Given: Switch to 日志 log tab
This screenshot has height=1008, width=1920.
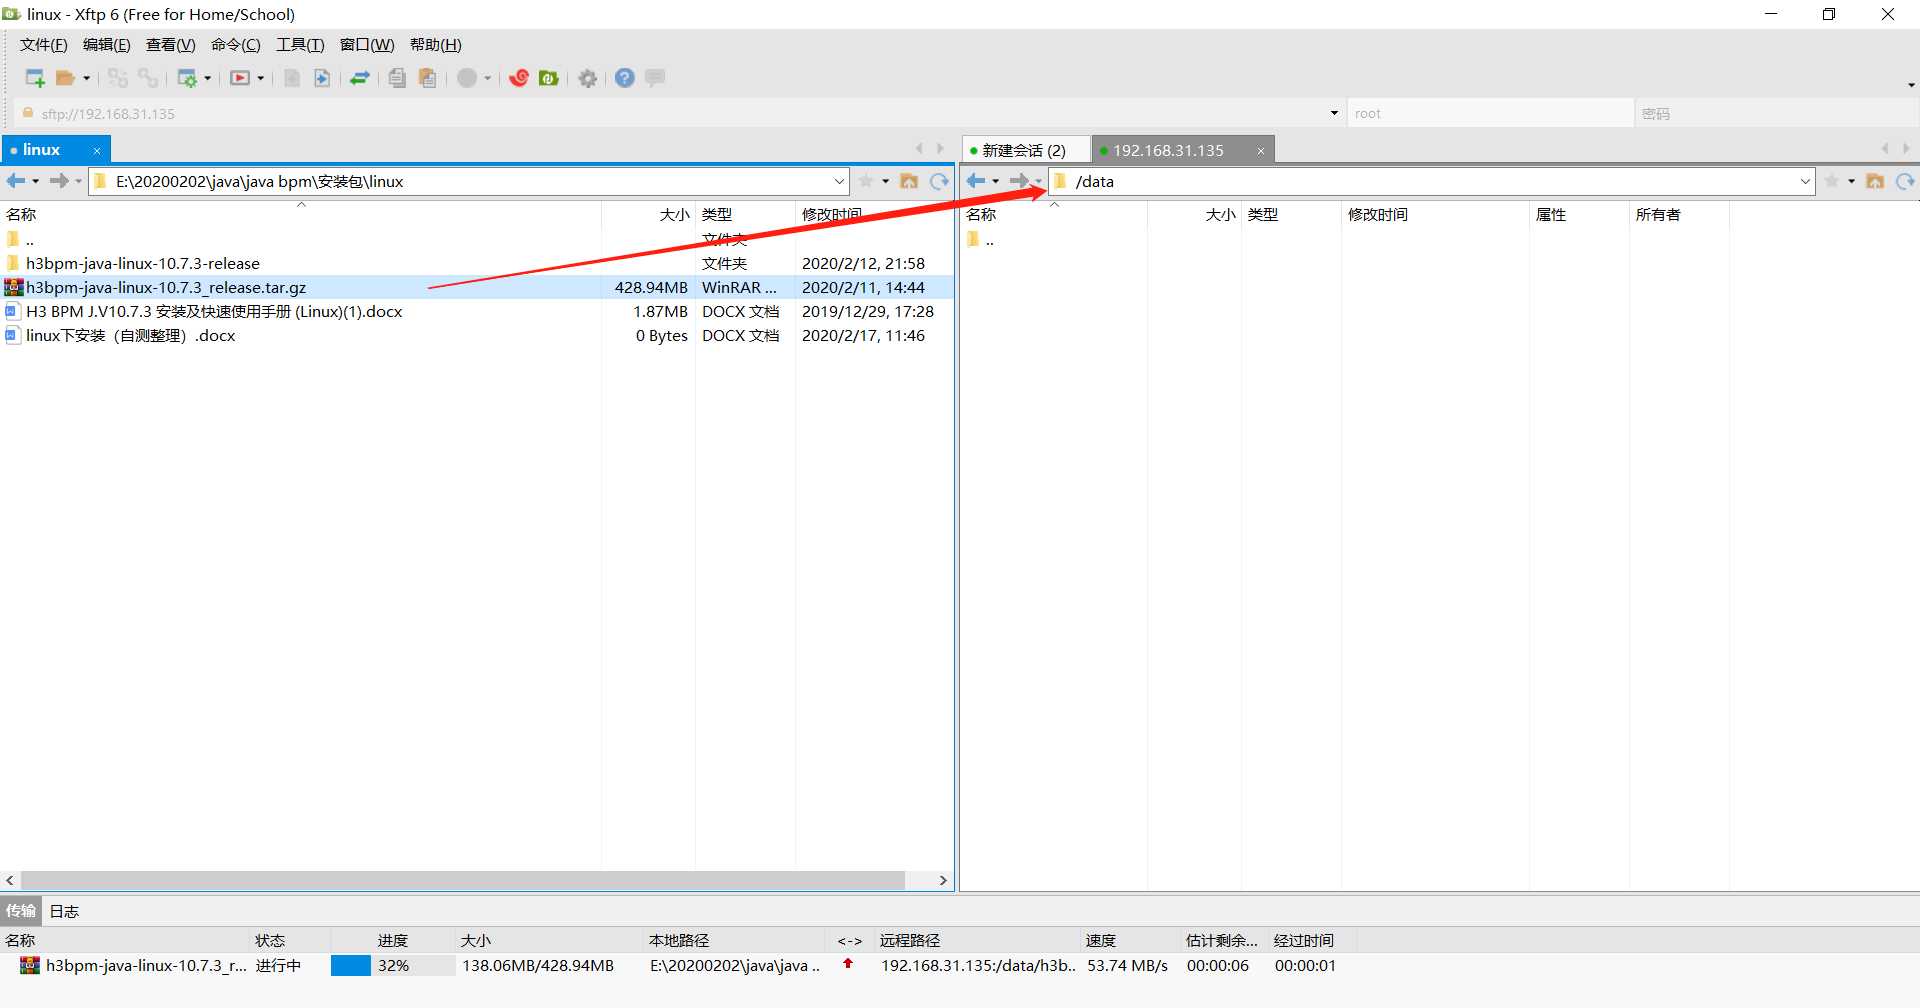Looking at the screenshot, I should [x=65, y=911].
